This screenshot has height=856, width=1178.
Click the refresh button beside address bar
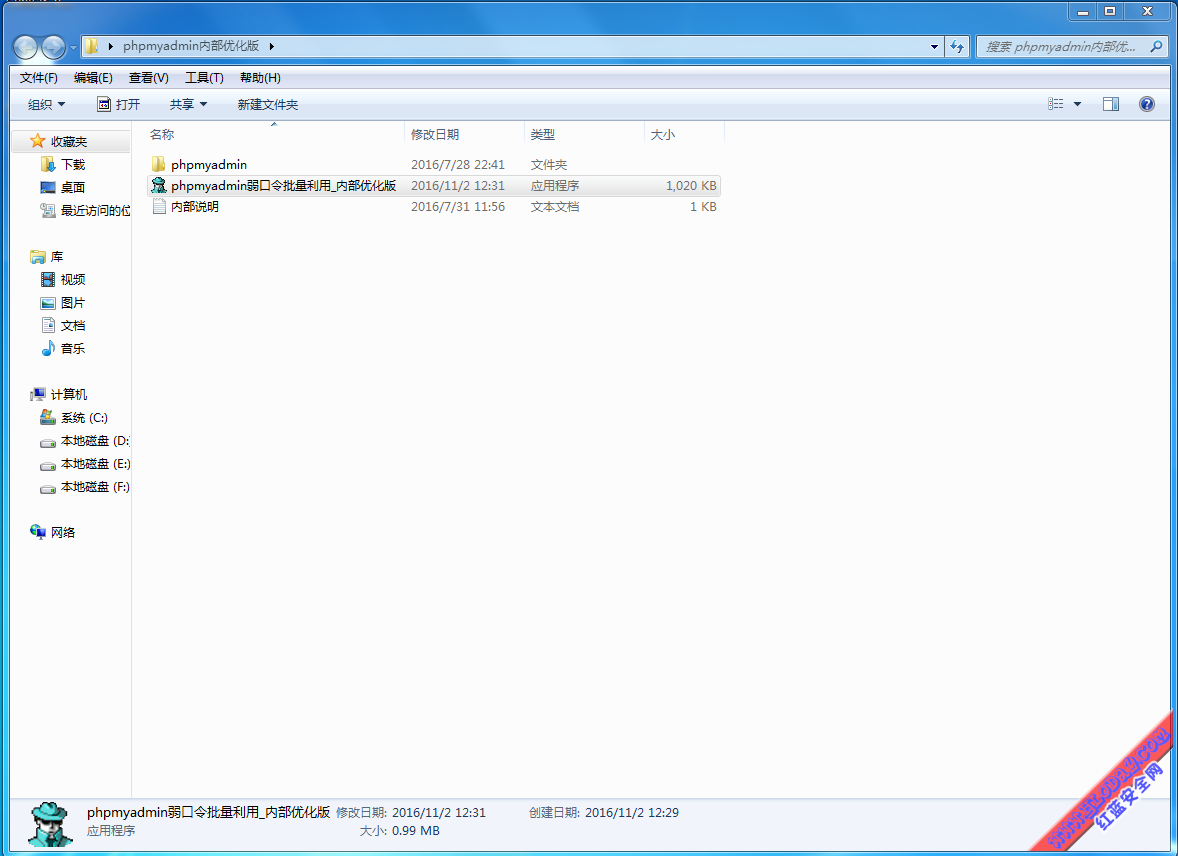point(956,47)
